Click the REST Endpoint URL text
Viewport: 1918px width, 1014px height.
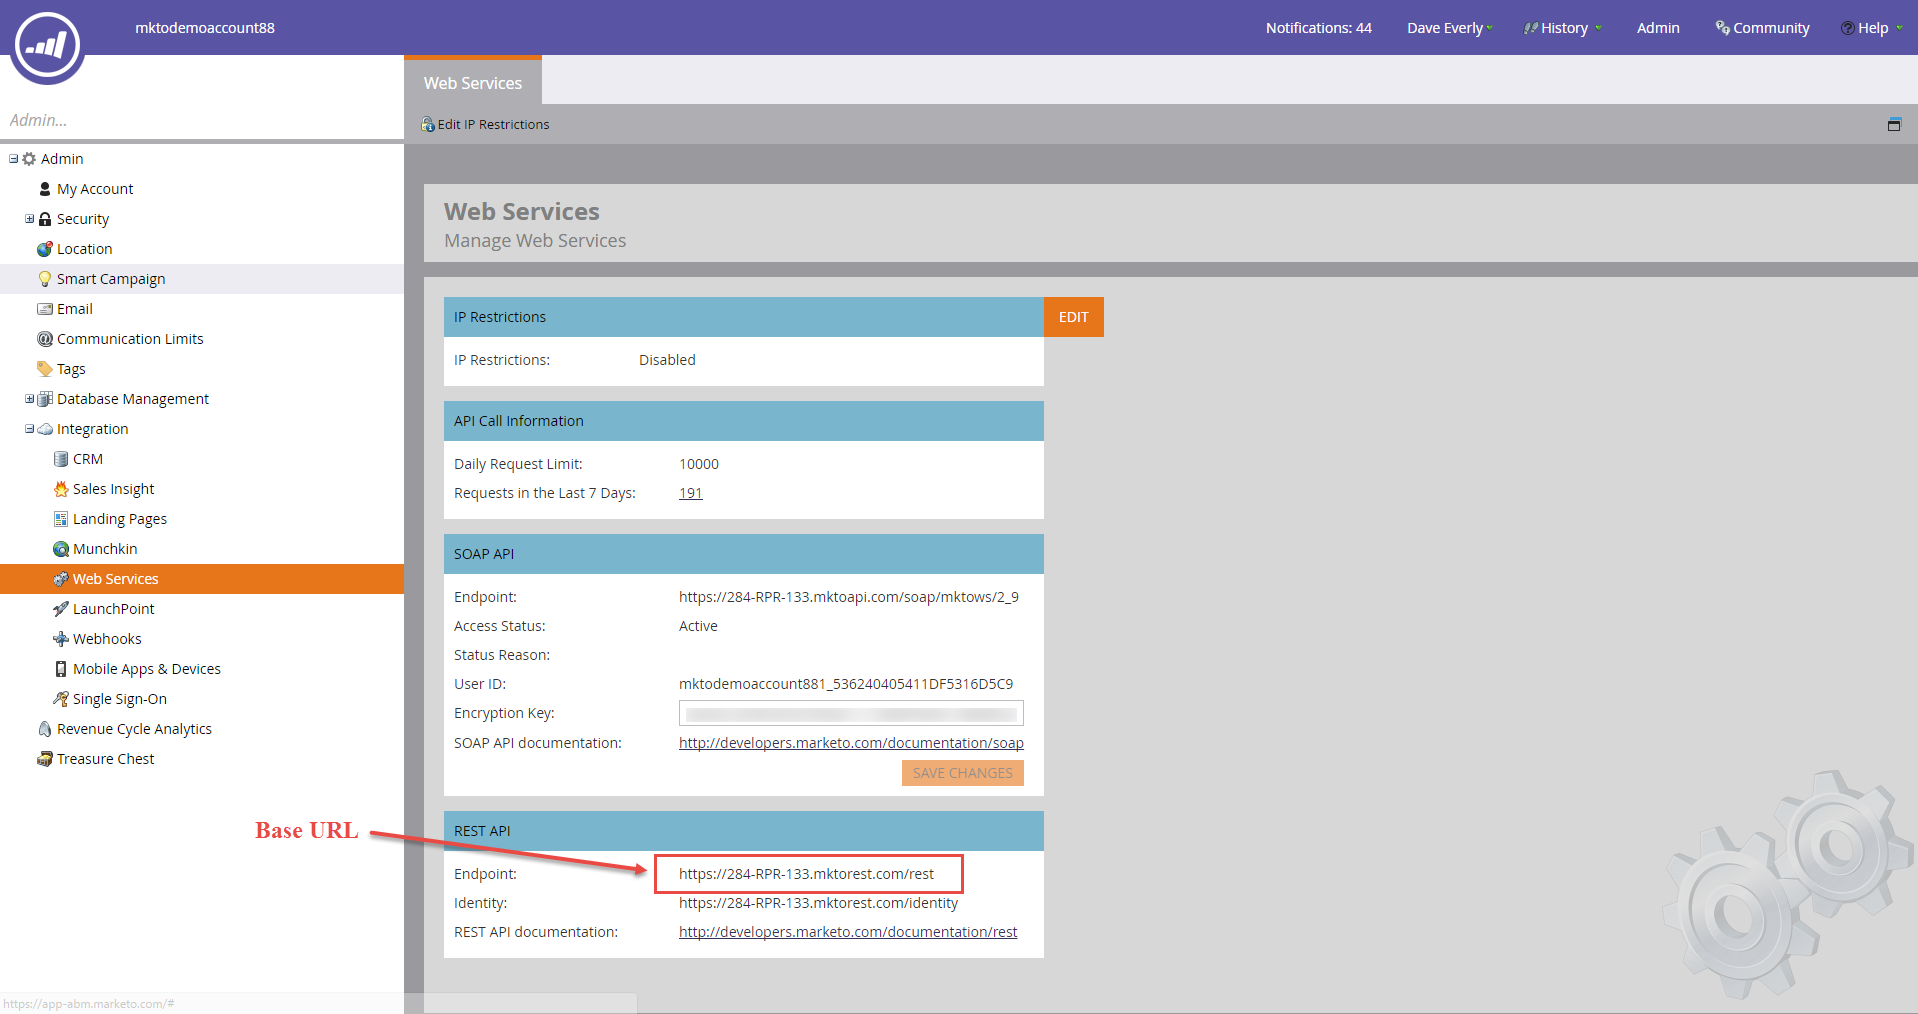(x=806, y=874)
